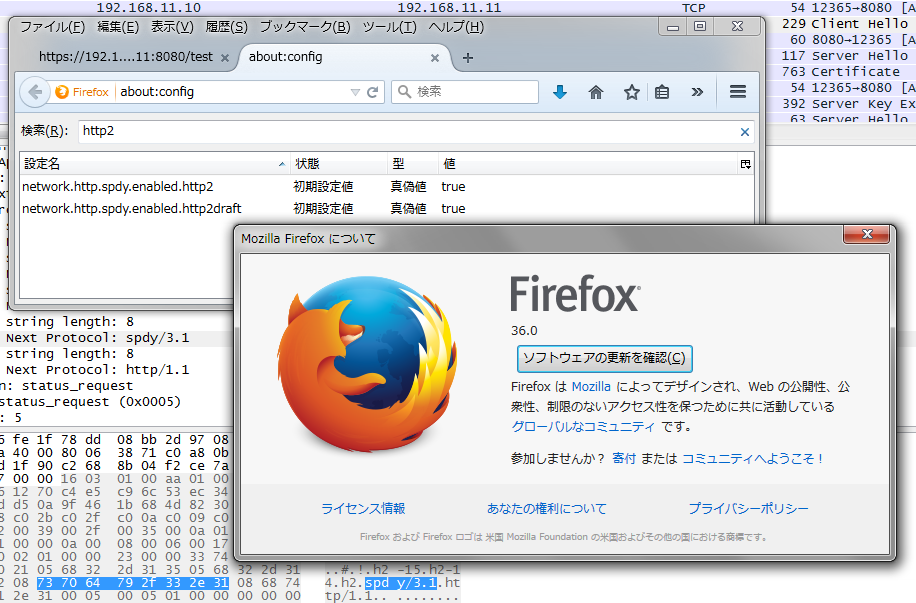
Task: Open the ブックマーク(B) menu
Action: coord(305,27)
